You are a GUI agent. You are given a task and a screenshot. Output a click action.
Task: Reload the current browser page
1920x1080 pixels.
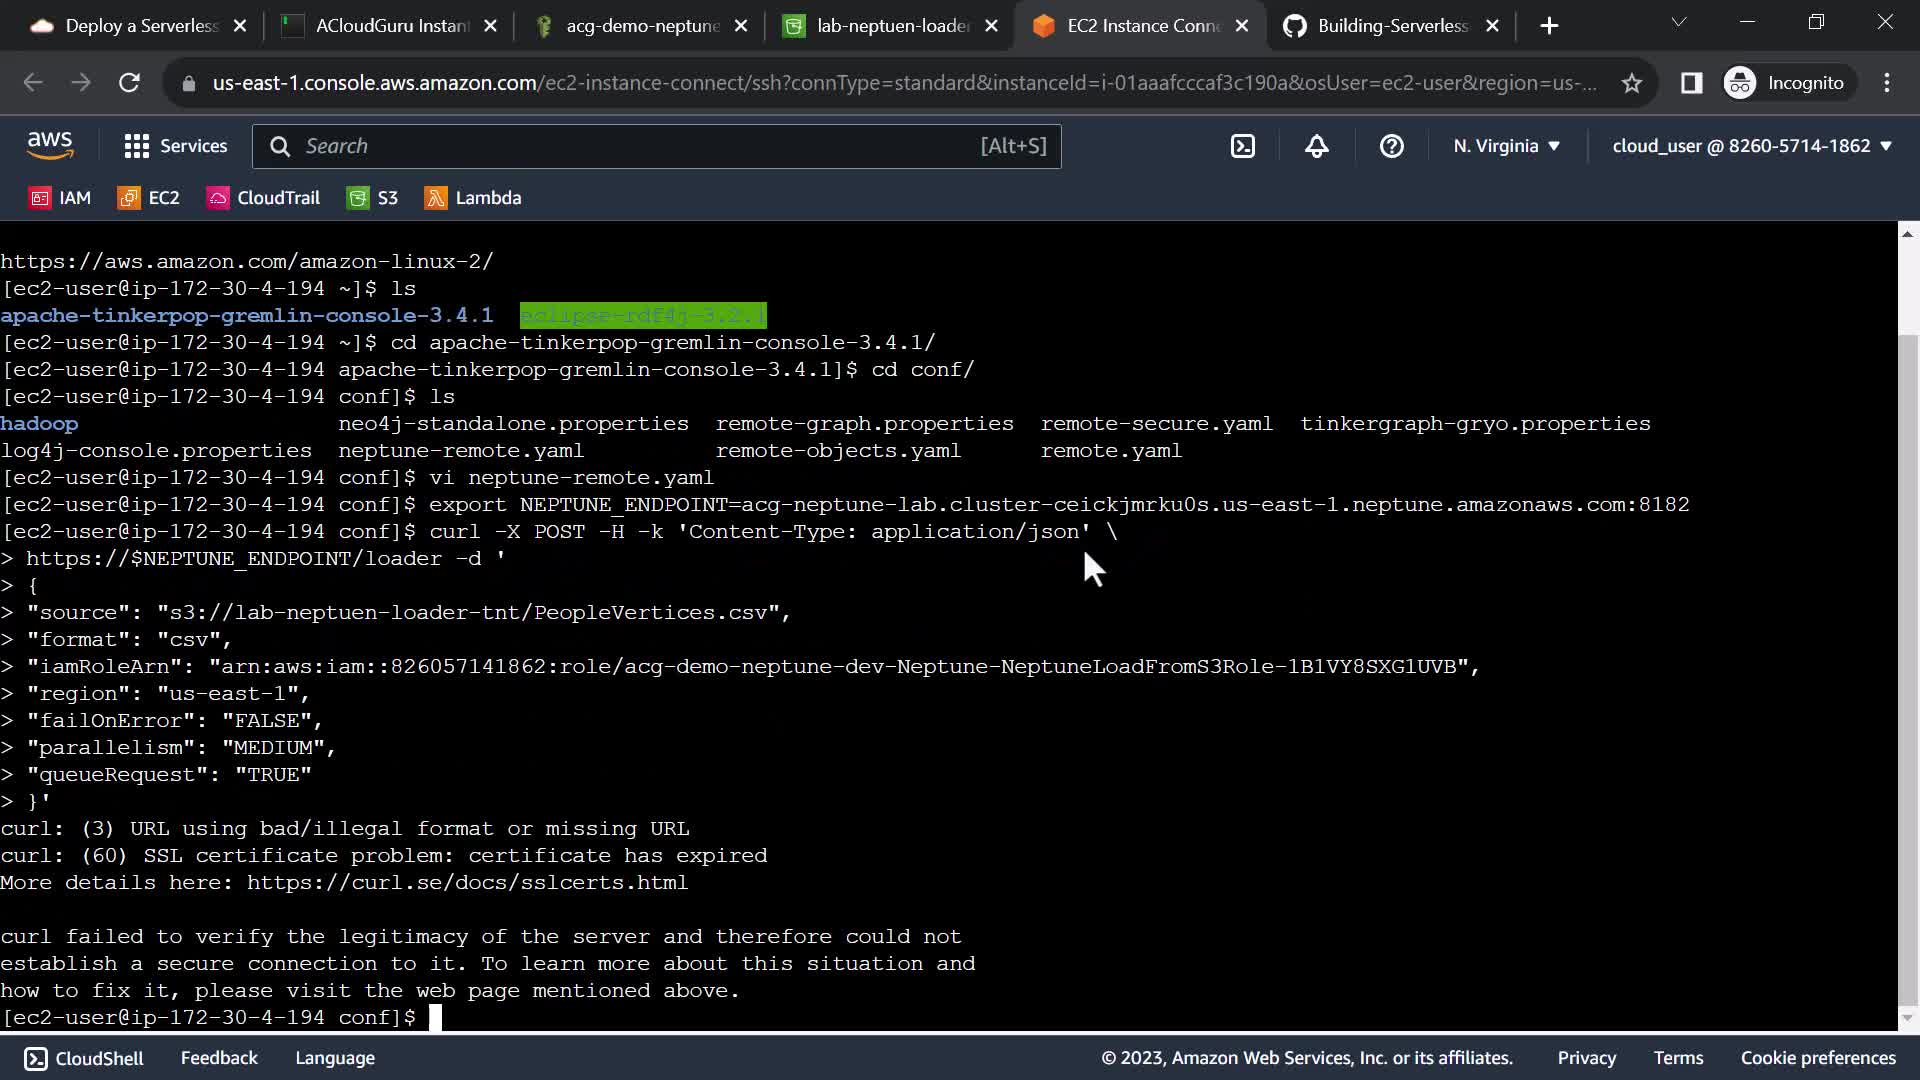(x=129, y=83)
